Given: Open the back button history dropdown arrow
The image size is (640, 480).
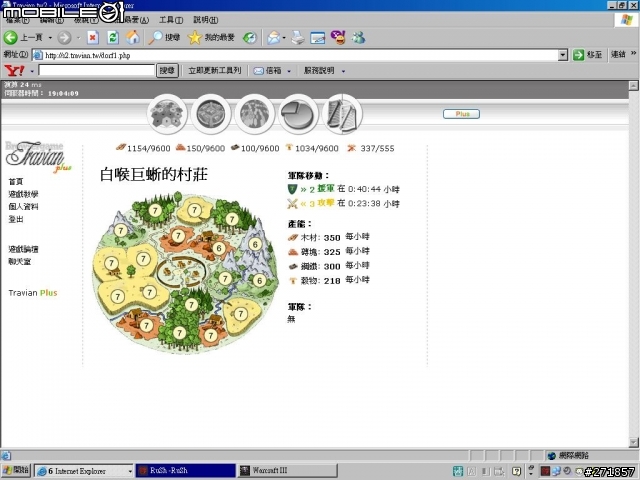Looking at the screenshot, I should [x=50, y=38].
